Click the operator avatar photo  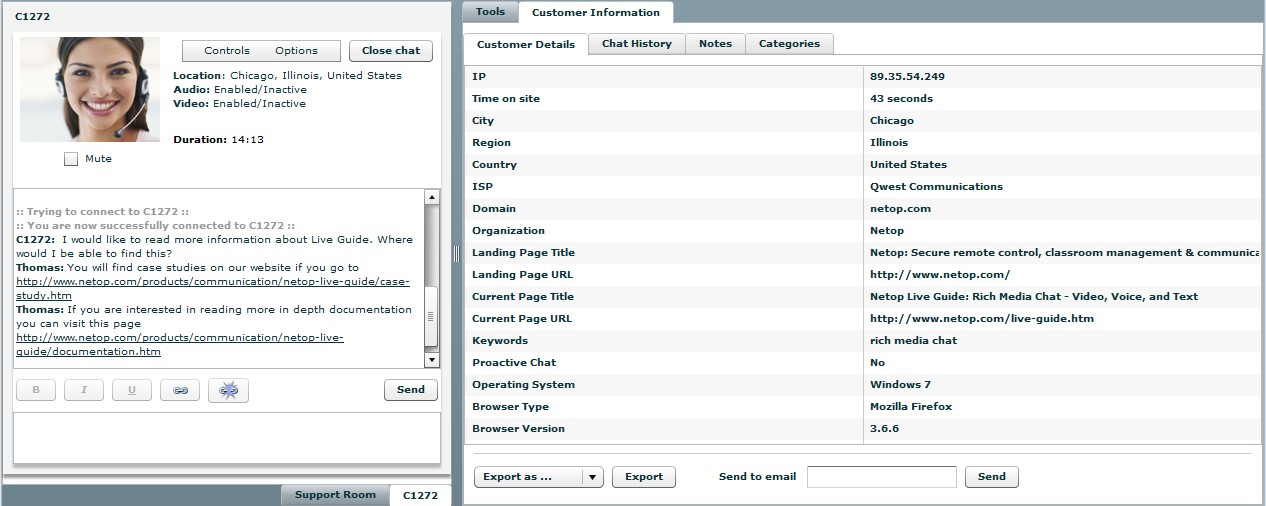[x=90, y=89]
